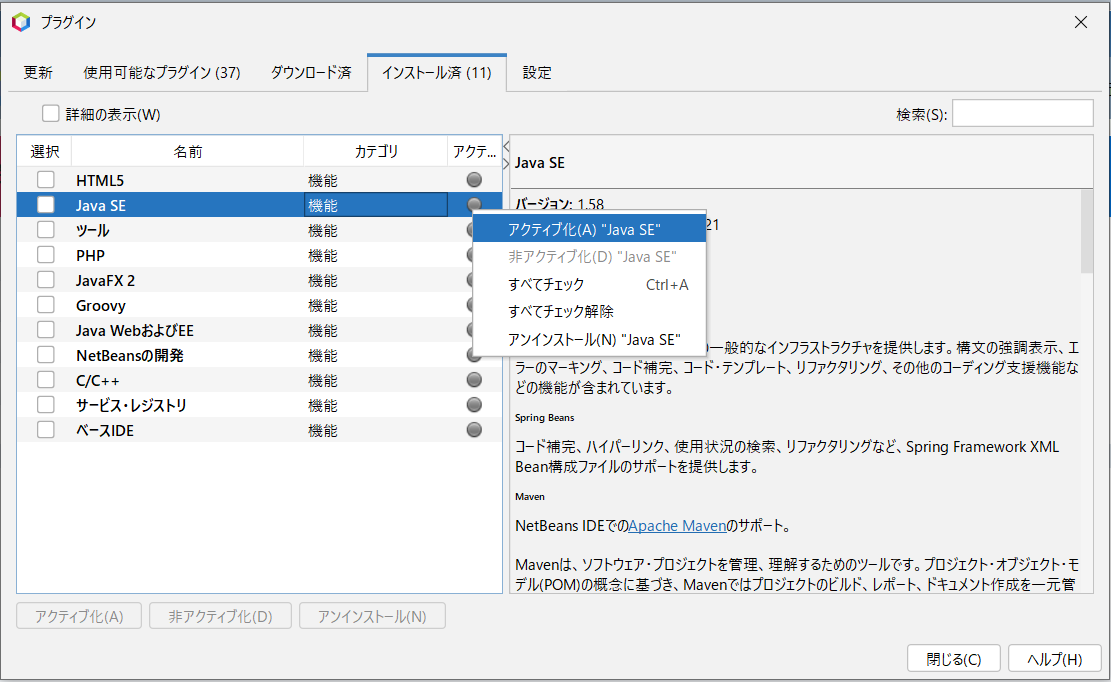Image resolution: width=1111 pixels, height=682 pixels.
Task: Click the サービス・レジストリ row's status icon
Action: tap(474, 405)
